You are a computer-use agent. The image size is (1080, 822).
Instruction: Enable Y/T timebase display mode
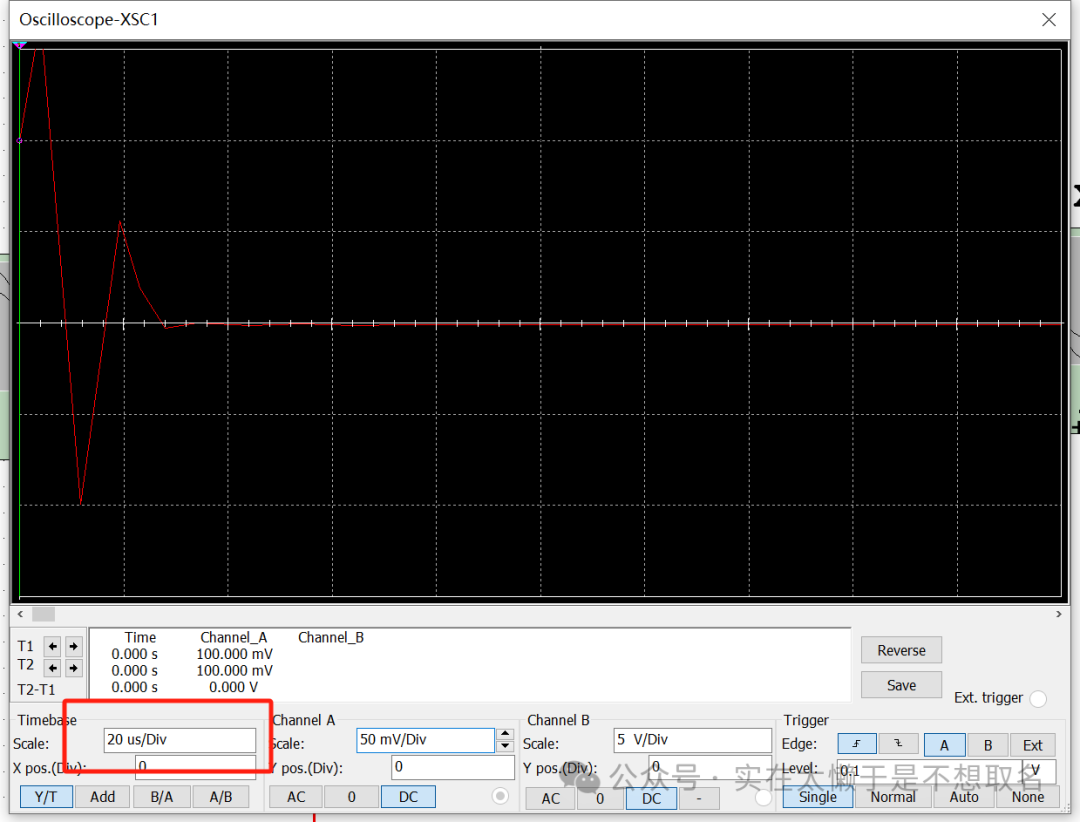click(x=46, y=796)
